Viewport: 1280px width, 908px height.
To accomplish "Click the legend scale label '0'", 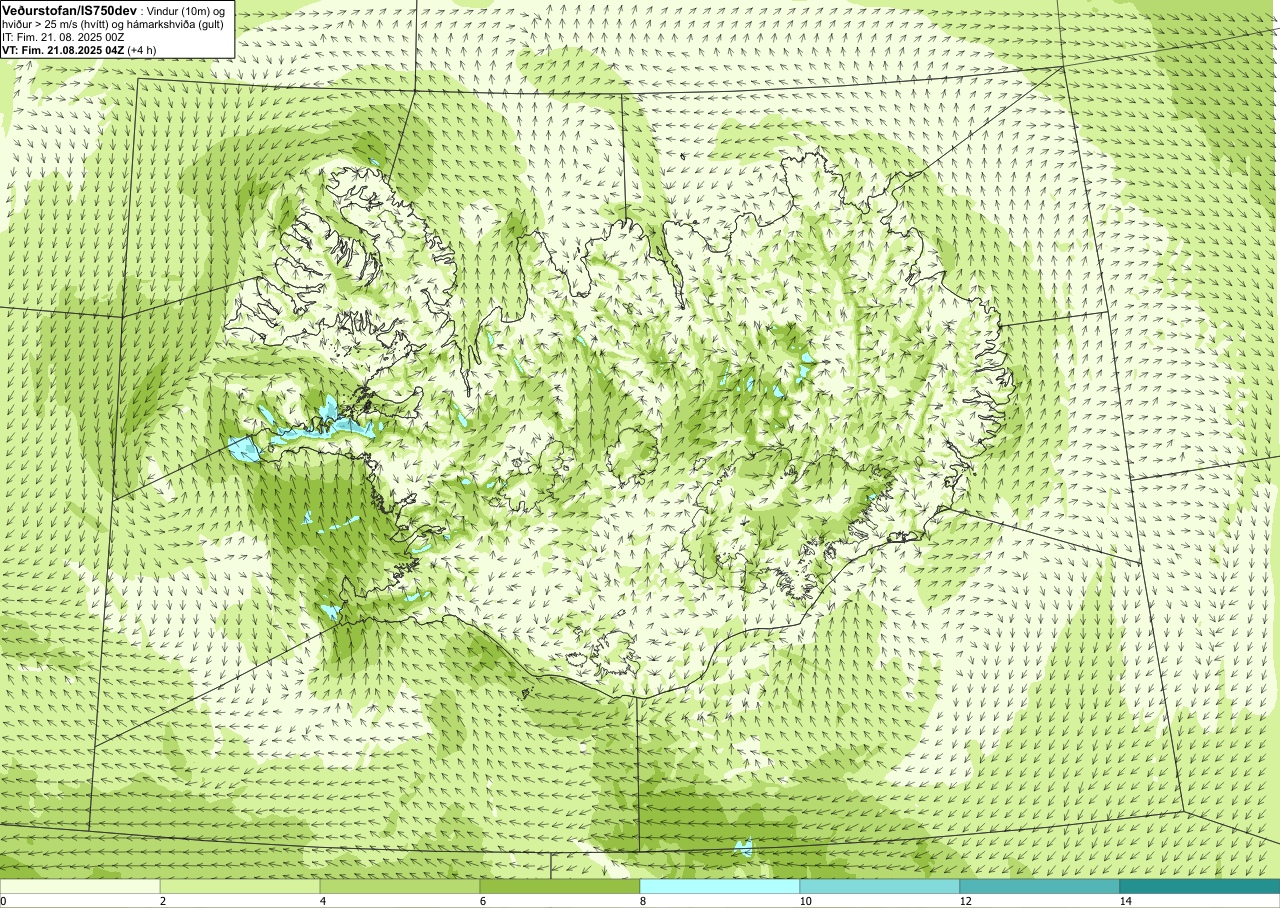I will click(4, 901).
